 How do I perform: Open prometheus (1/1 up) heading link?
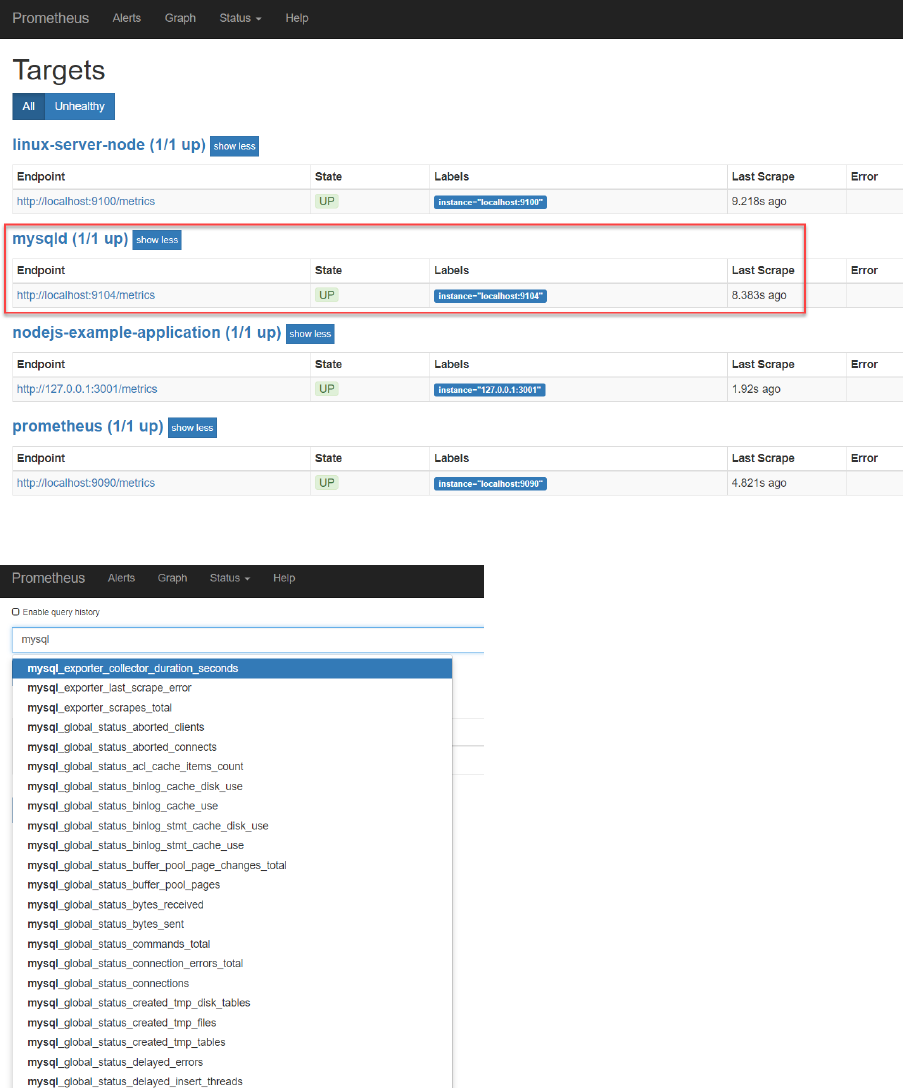88,426
